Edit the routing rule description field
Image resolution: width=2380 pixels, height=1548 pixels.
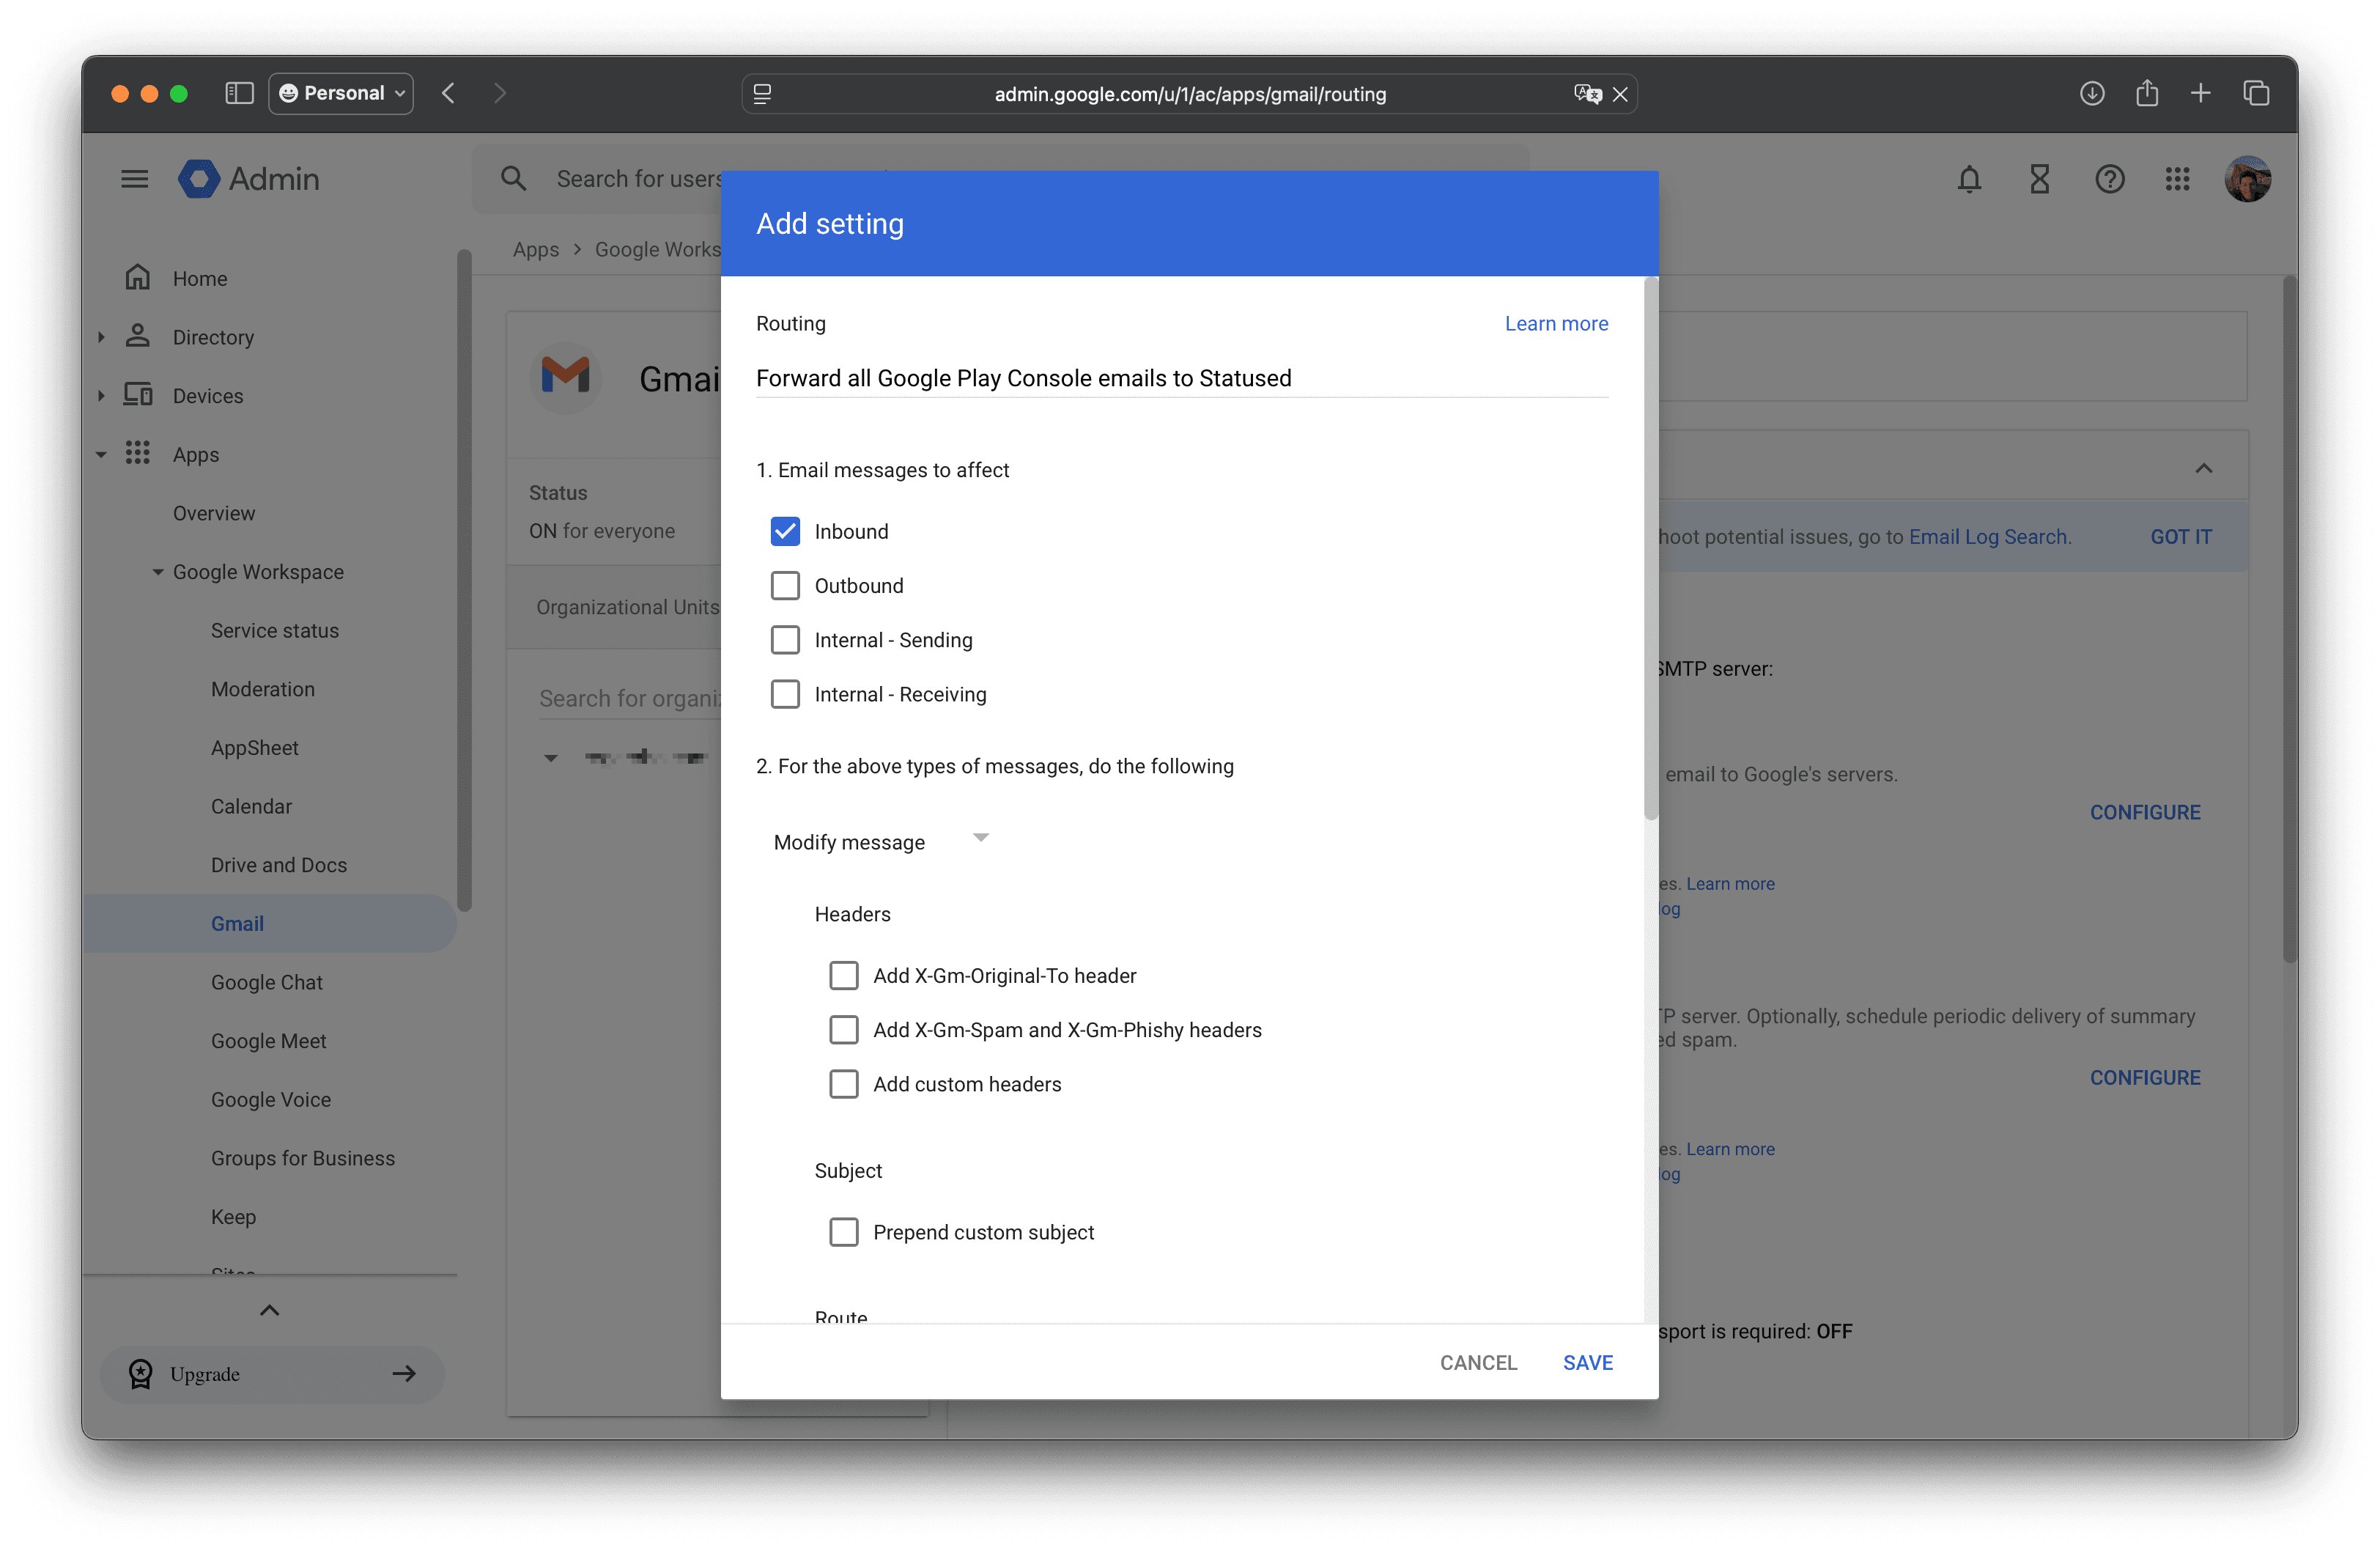1180,378
